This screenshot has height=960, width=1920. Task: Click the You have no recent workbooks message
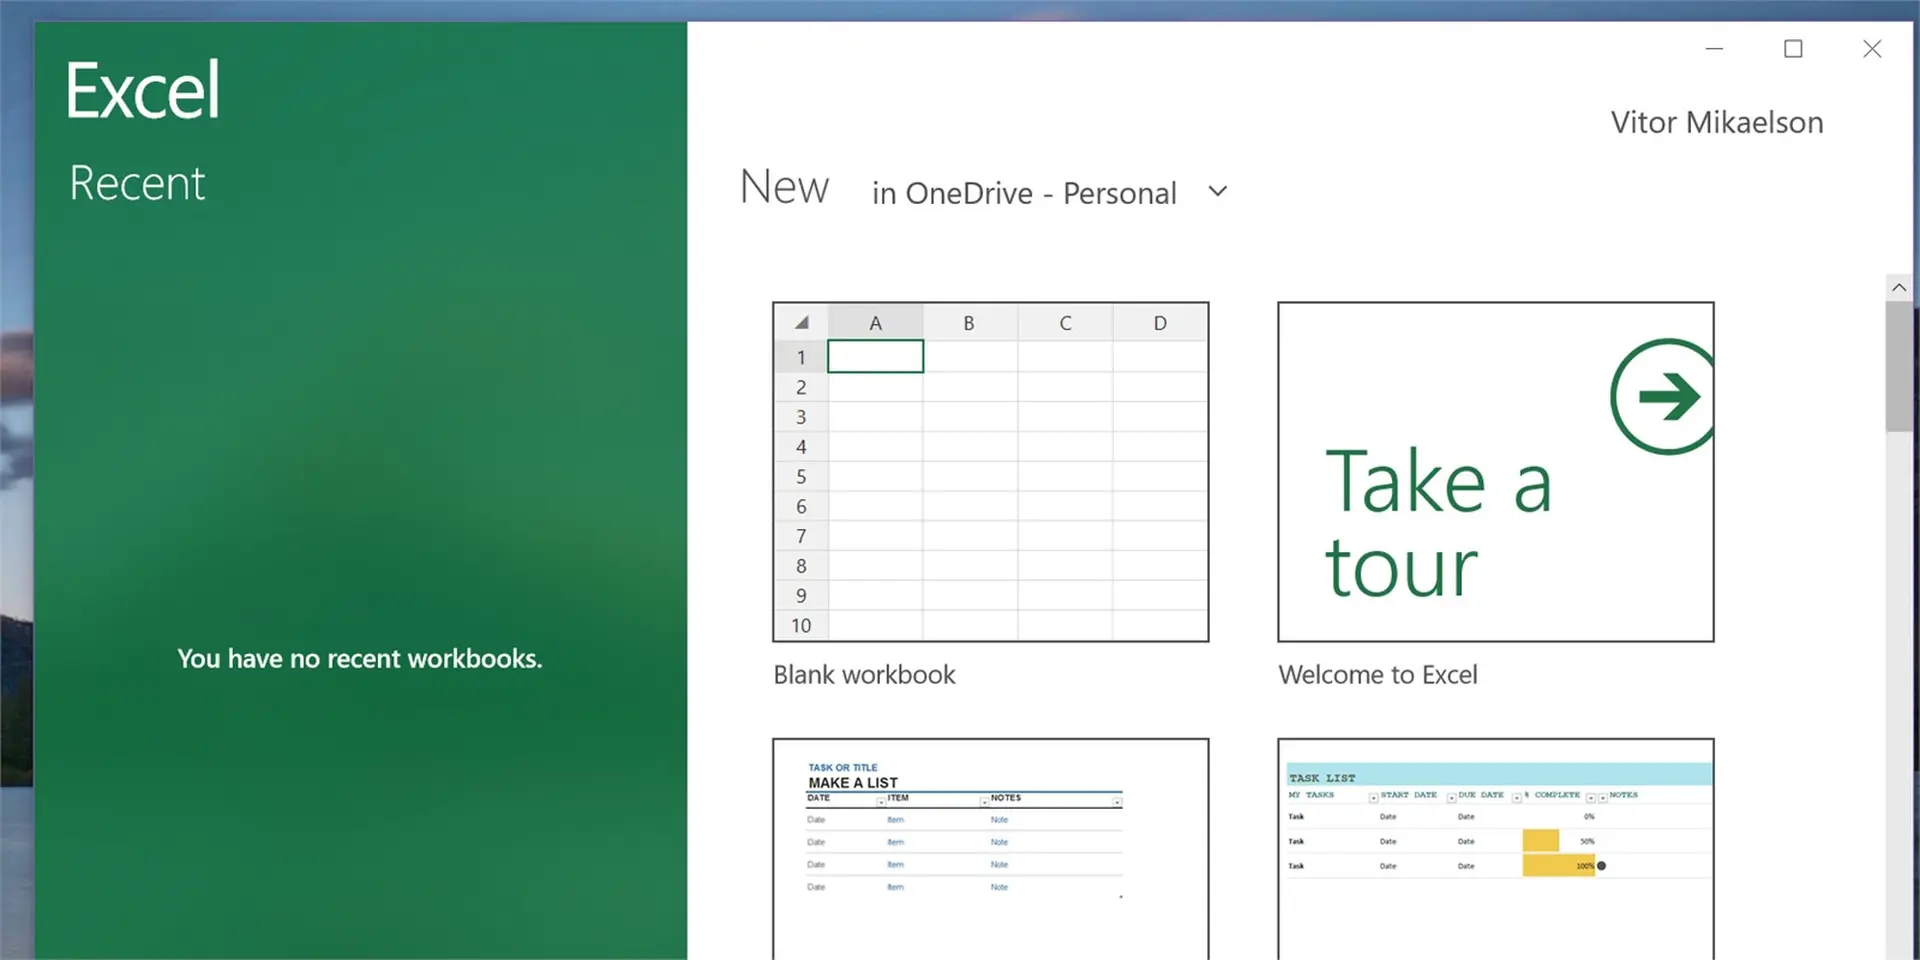(x=360, y=658)
